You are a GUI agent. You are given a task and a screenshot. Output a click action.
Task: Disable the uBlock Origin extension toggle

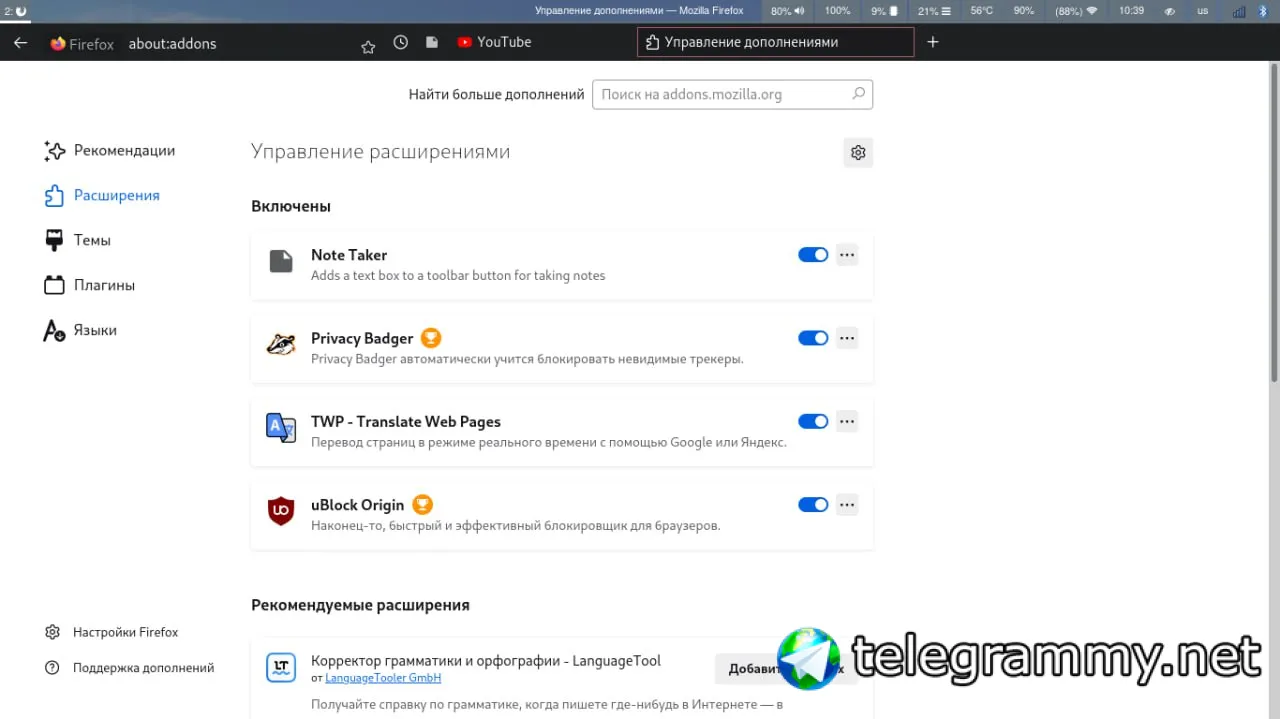pyautogui.click(x=813, y=505)
